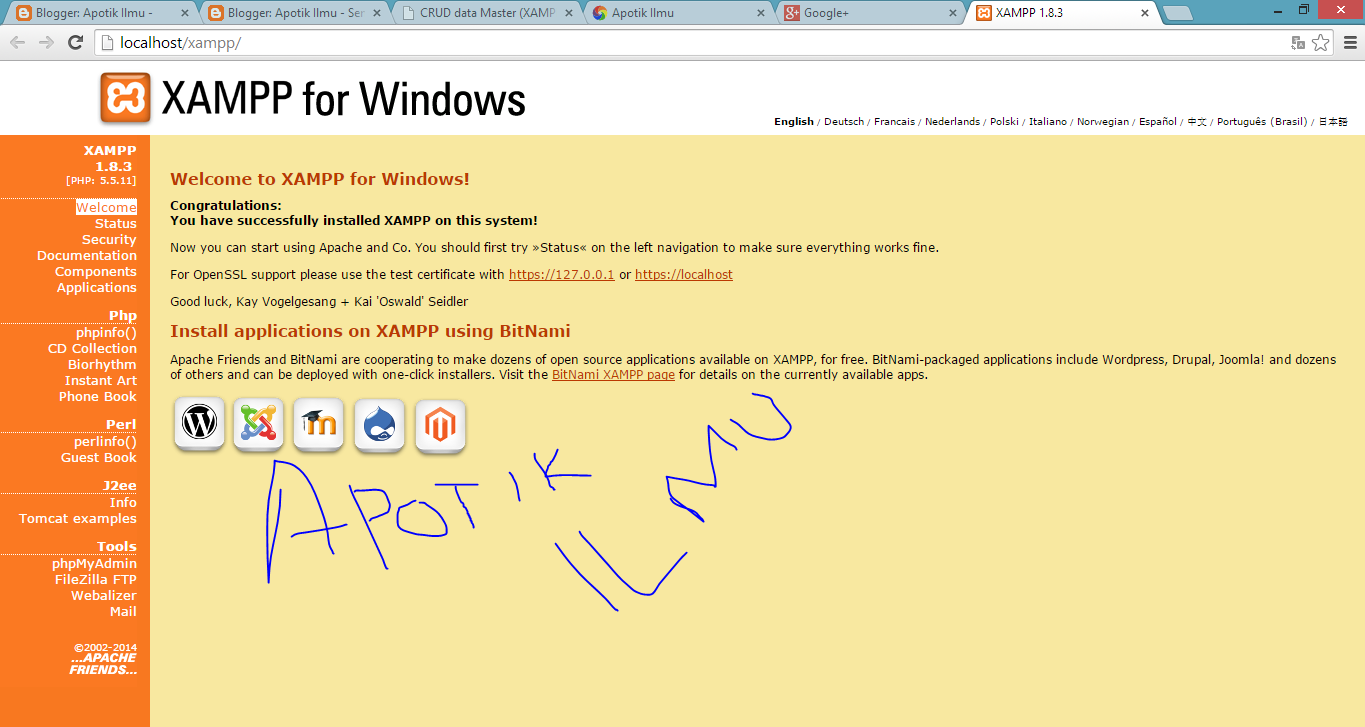Open perlinfo() in the sidebar
The height and width of the screenshot is (727, 1365).
point(105,441)
